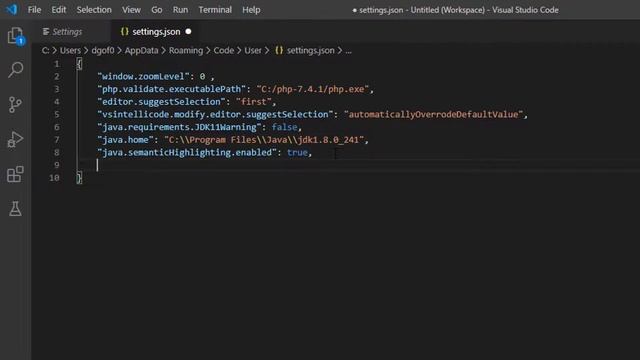Click line number 1 in gutter
The width and height of the screenshot is (640, 360).
(57, 64)
